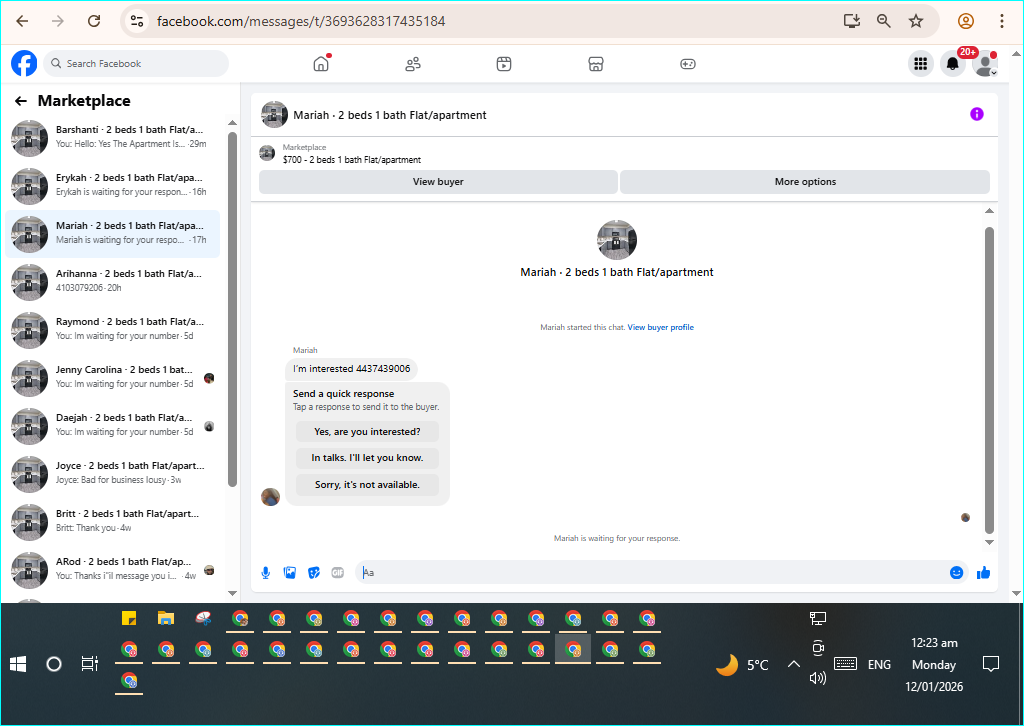The width and height of the screenshot is (1024, 726).
Task: Open the Chrome three-dot menu
Action: (1001, 21)
